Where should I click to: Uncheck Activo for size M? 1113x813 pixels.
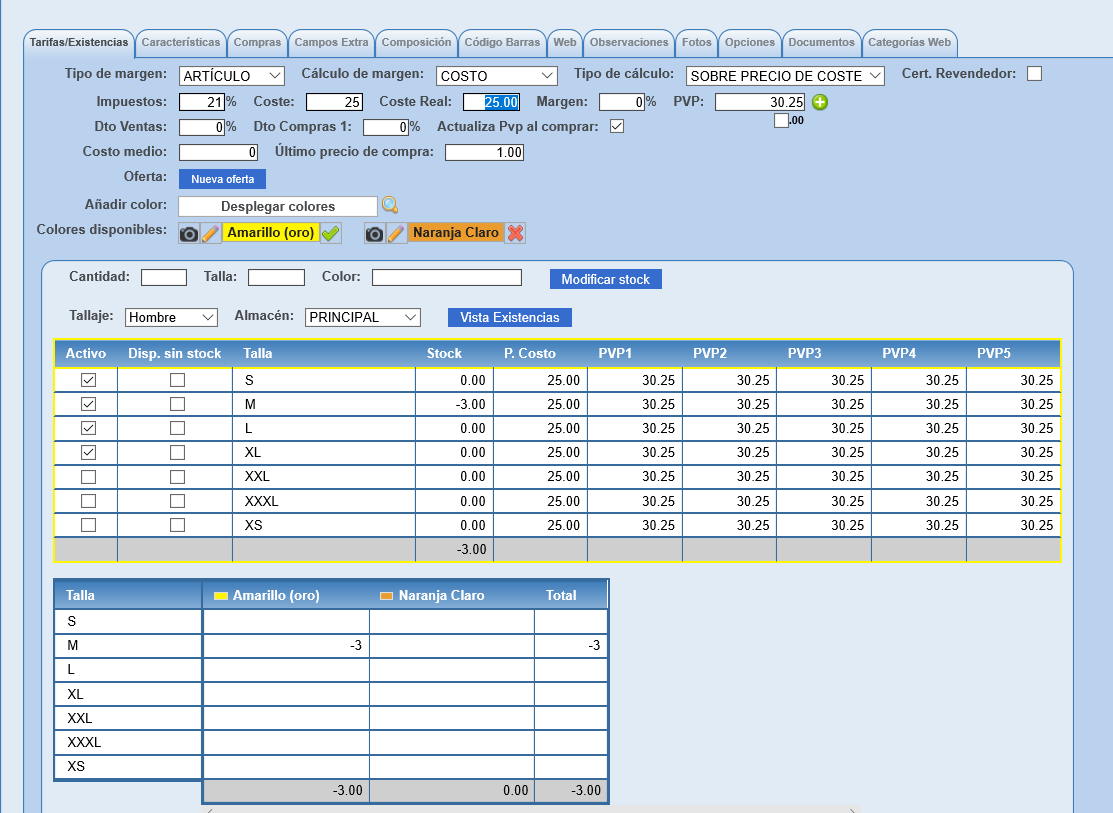pyautogui.click(x=88, y=404)
